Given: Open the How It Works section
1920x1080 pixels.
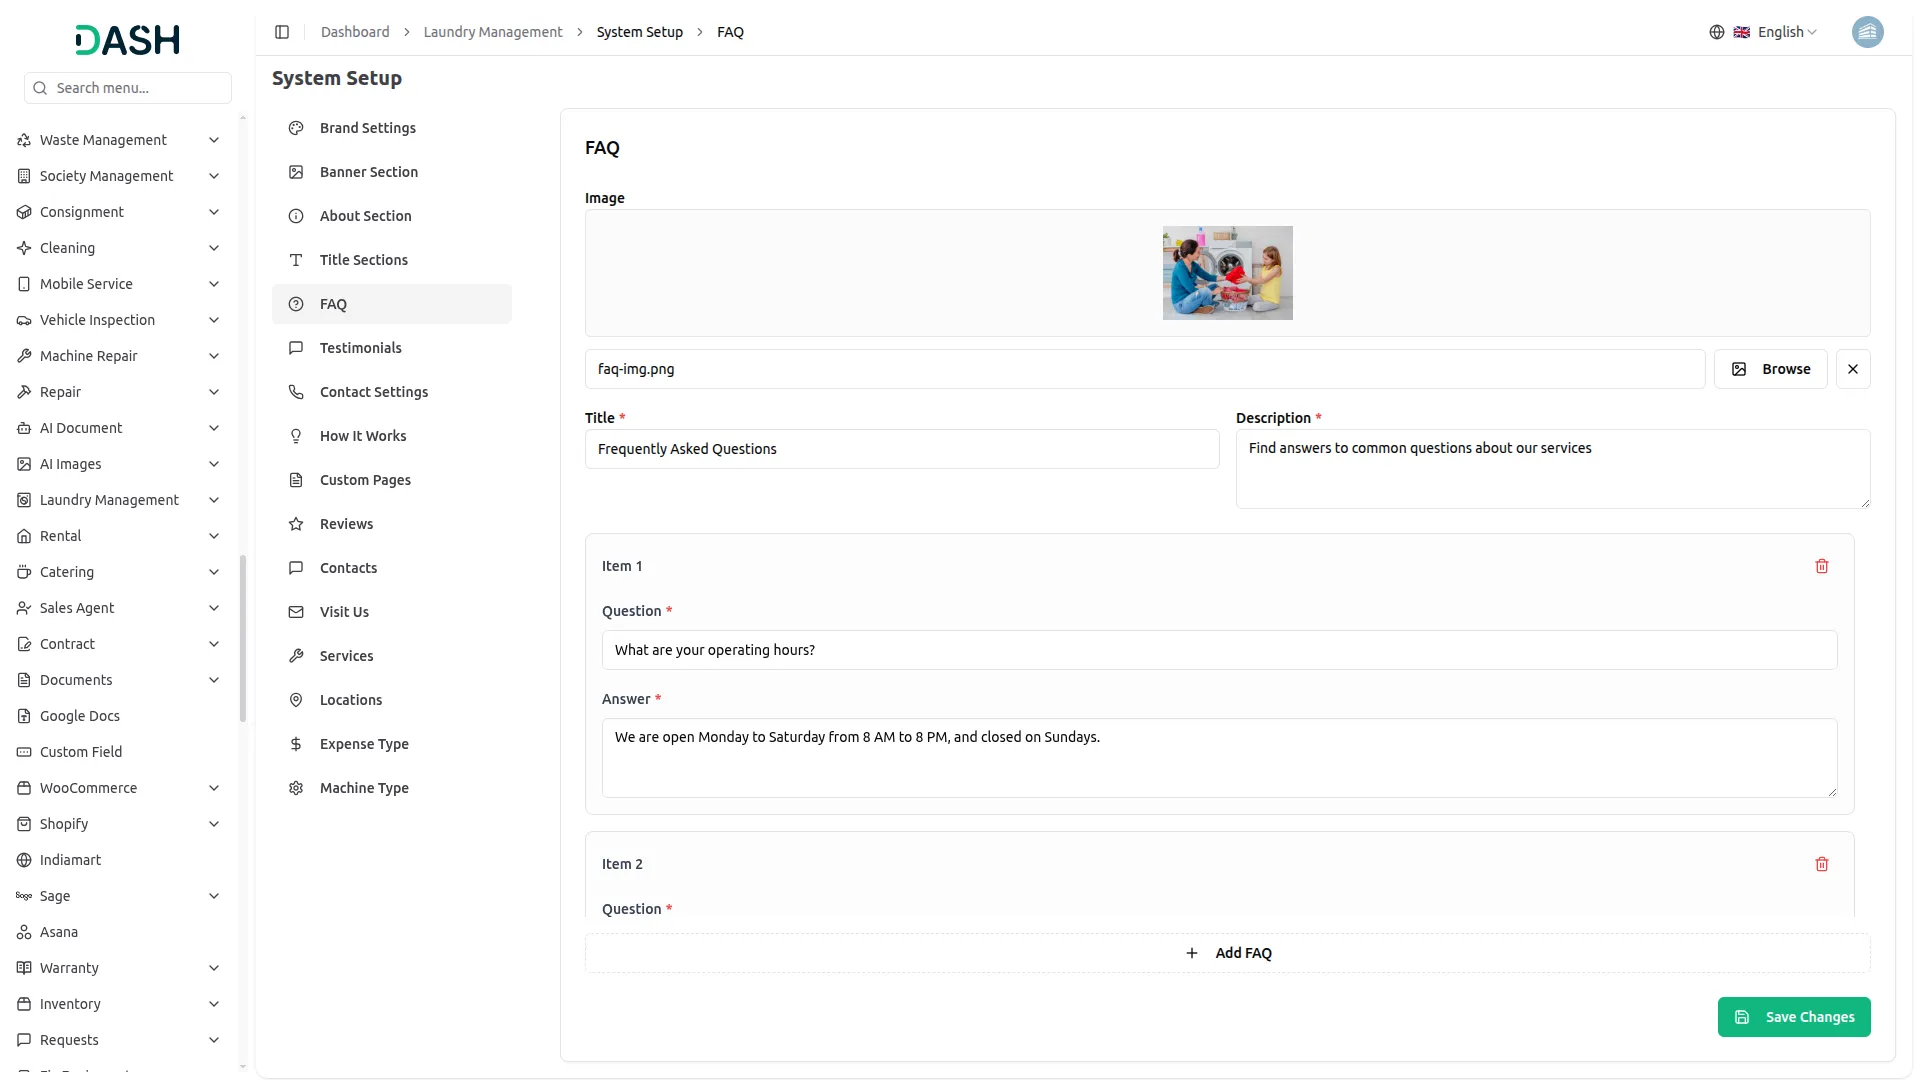Looking at the screenshot, I should 362,436.
